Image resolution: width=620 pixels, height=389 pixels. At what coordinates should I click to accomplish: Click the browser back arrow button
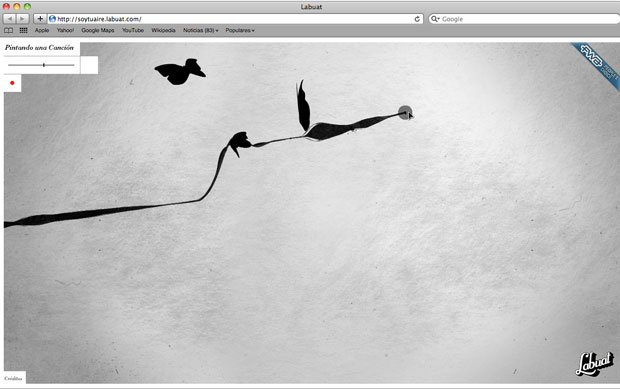[x=9, y=19]
